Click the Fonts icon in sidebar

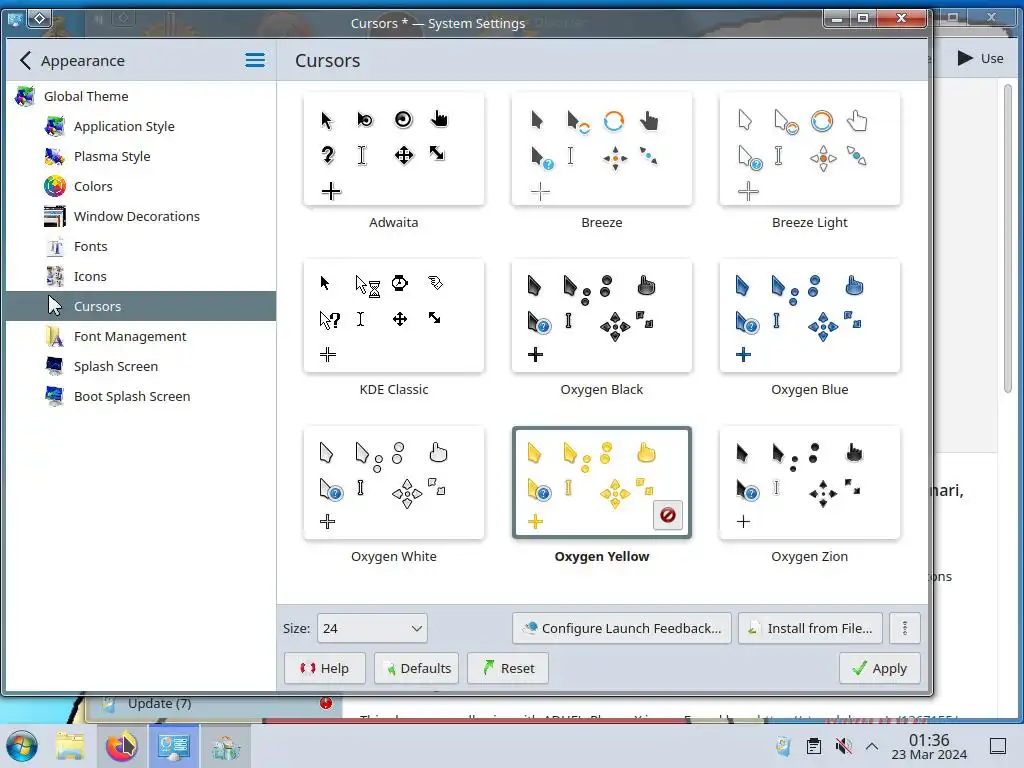click(55, 246)
